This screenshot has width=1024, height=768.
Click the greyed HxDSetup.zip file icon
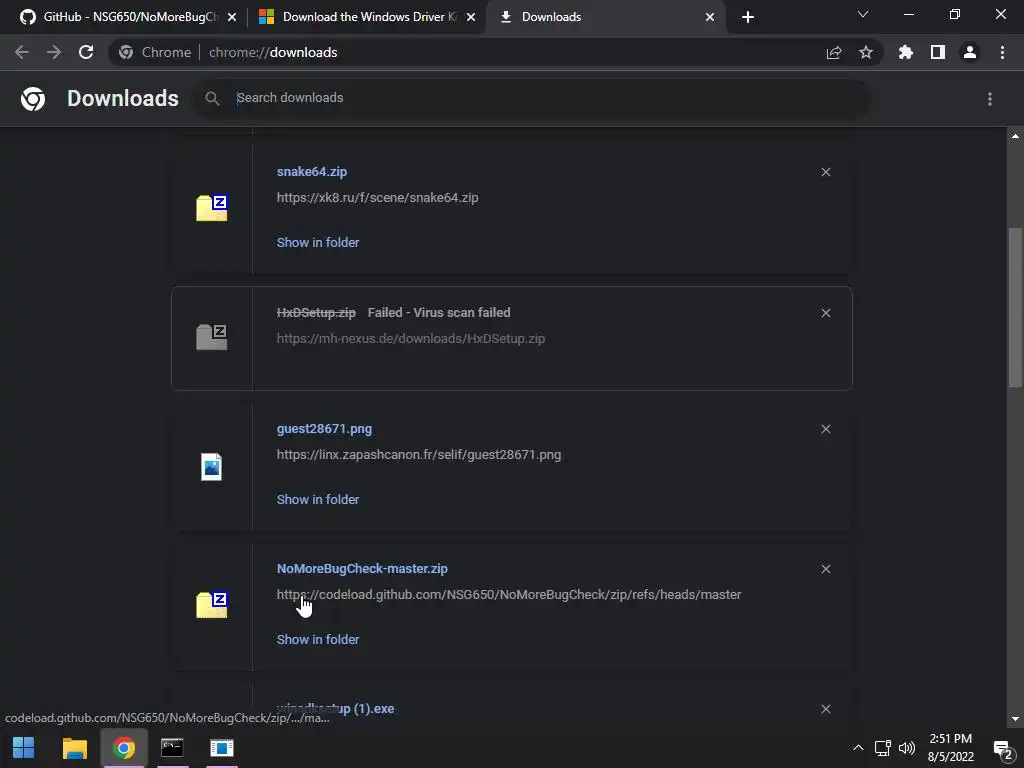(212, 338)
